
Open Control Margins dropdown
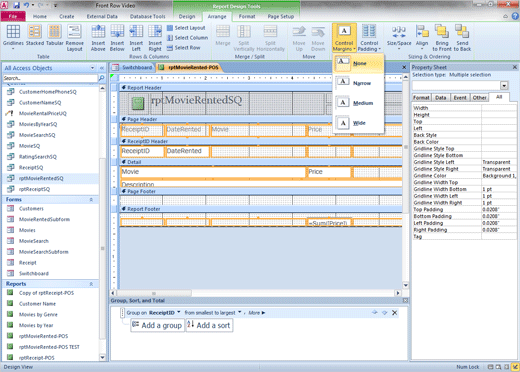coord(344,38)
